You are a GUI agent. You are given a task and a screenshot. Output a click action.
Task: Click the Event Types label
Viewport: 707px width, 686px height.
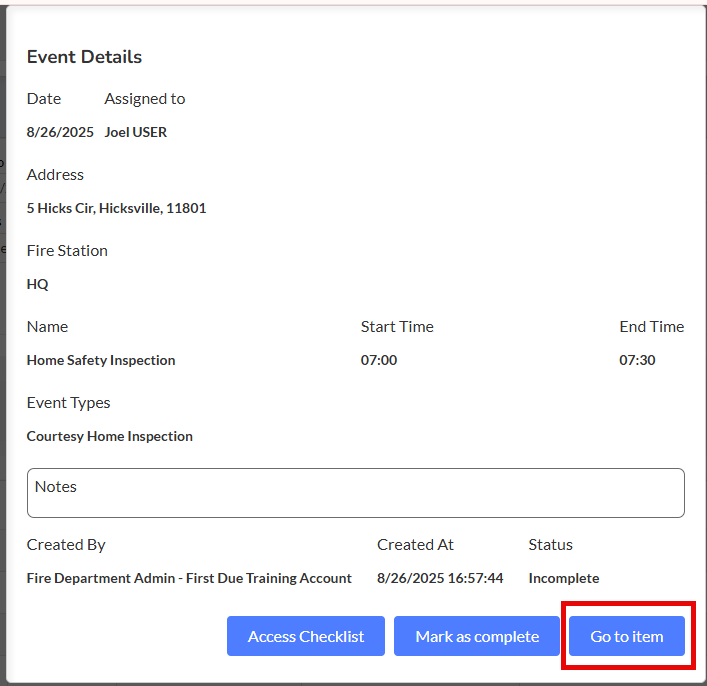(68, 402)
